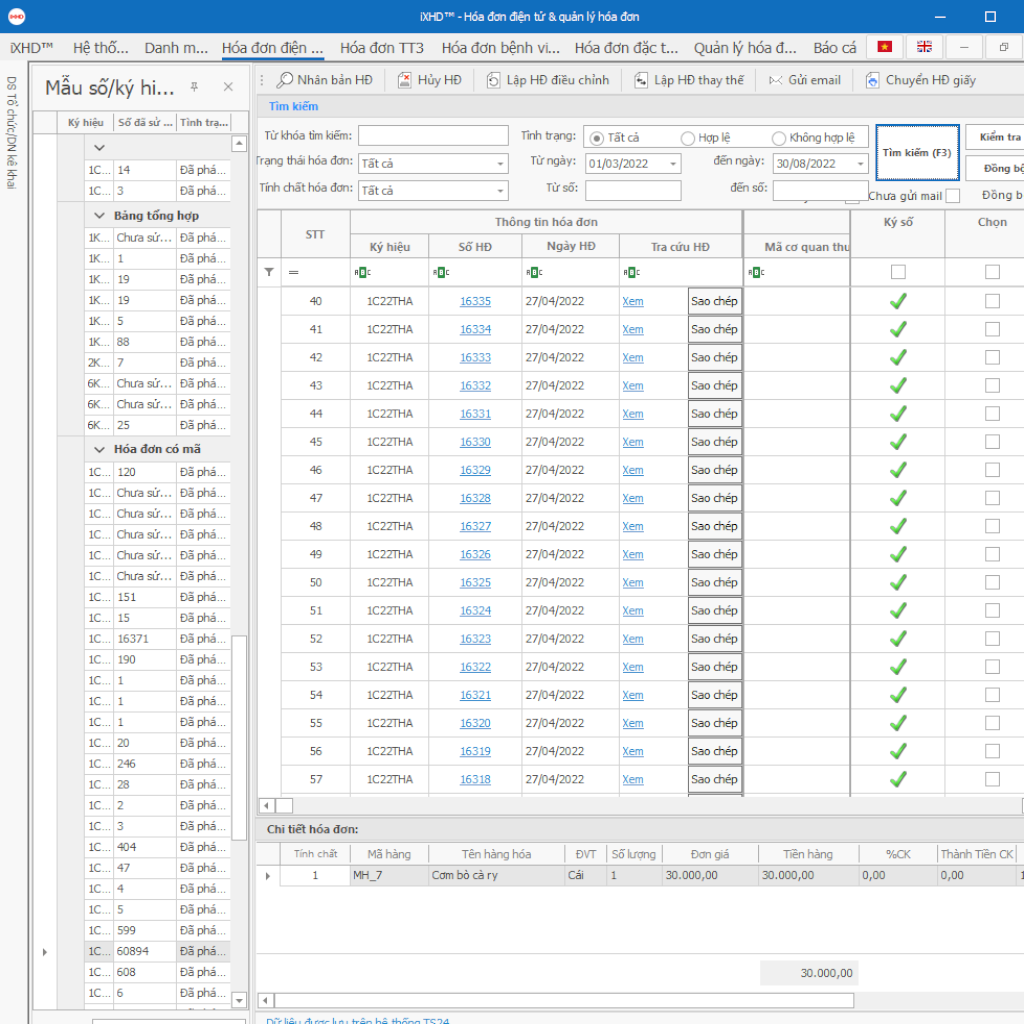This screenshot has height=1024, width=1024.
Task: Tick the Chưa gửi mail checkbox
Action: coord(952,196)
